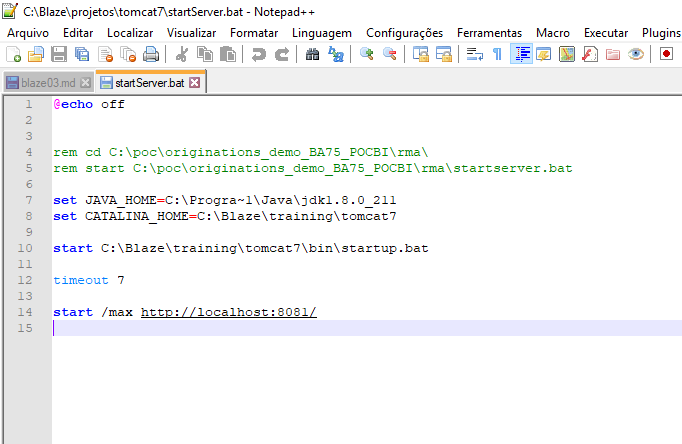The width and height of the screenshot is (682, 444).
Task: Click the Copy toolbar icon
Action: point(205,54)
